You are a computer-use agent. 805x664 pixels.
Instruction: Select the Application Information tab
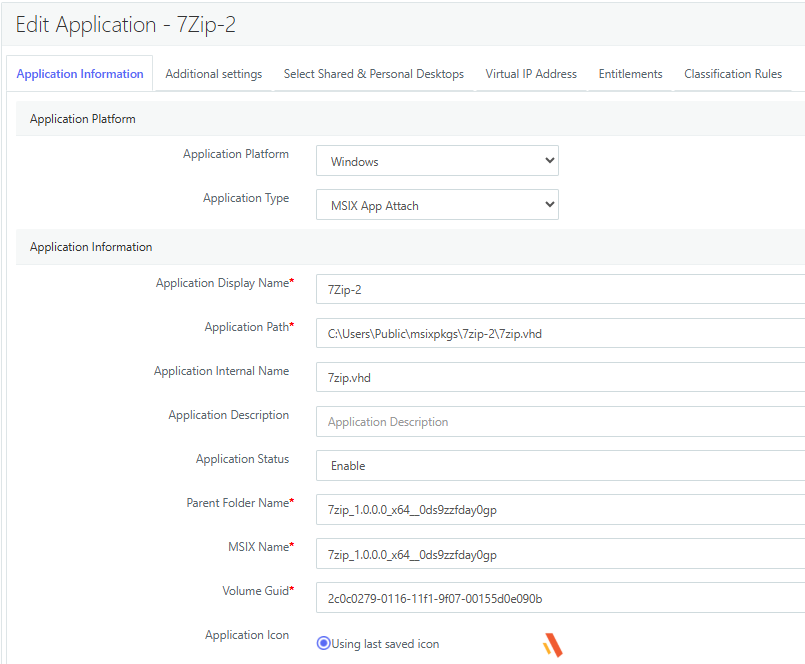pyautogui.click(x=80, y=74)
